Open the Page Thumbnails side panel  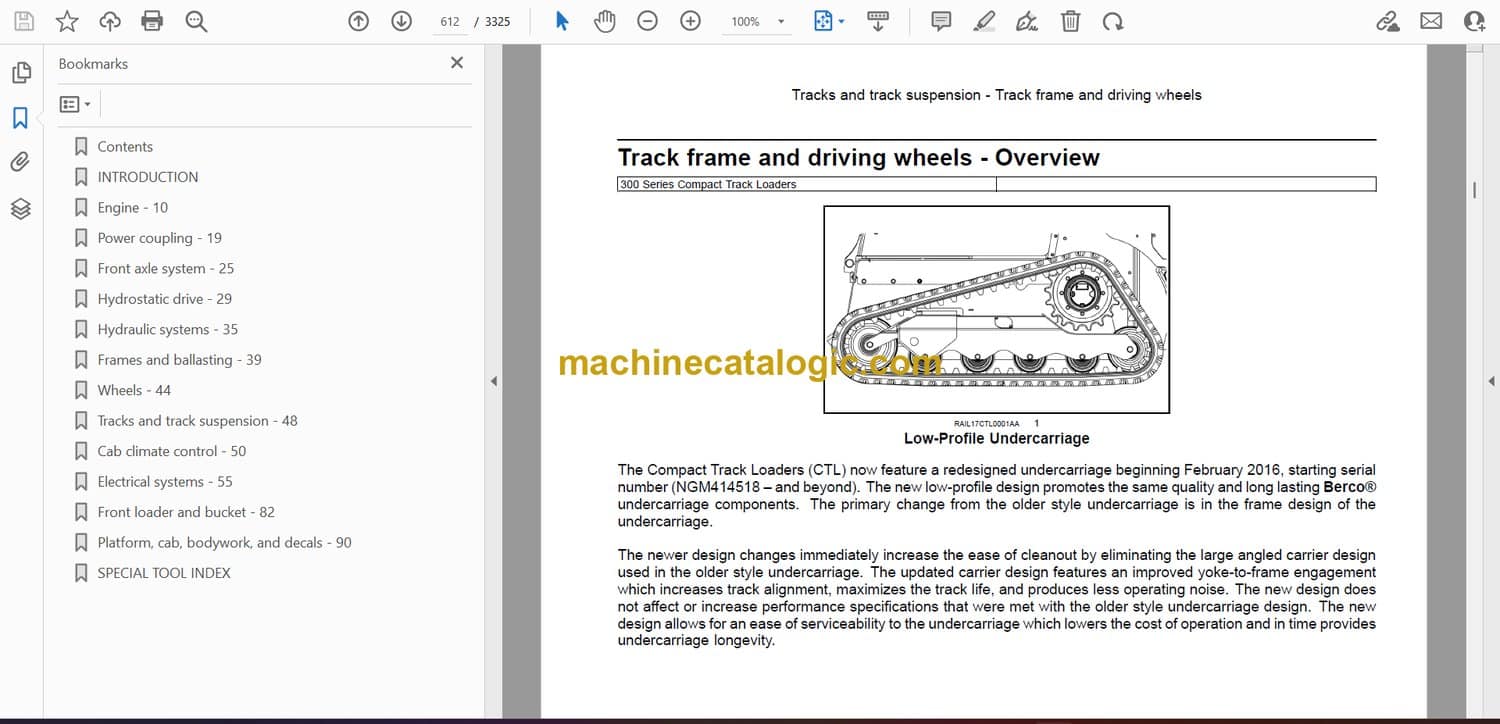21,73
